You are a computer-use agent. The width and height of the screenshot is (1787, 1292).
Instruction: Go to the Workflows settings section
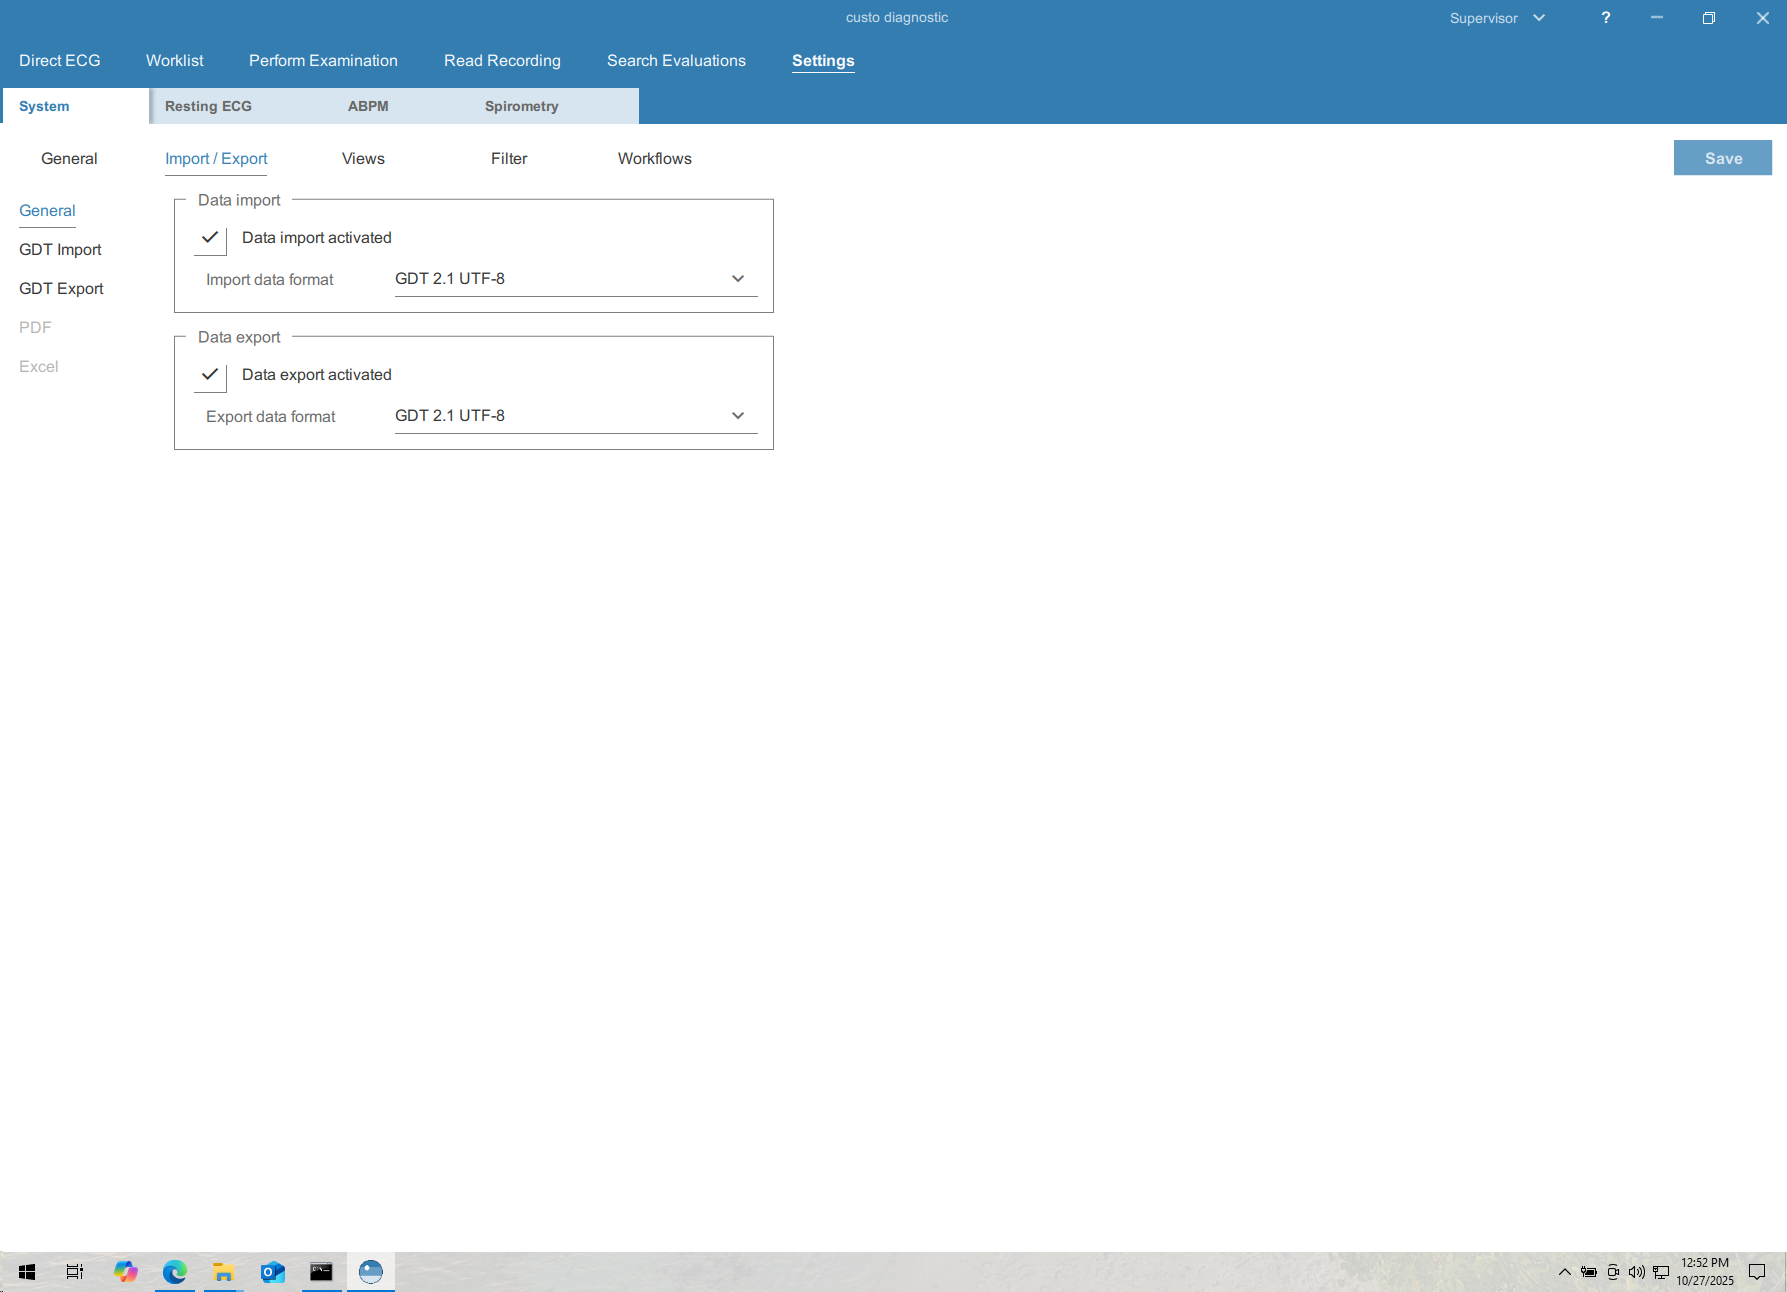(x=654, y=159)
